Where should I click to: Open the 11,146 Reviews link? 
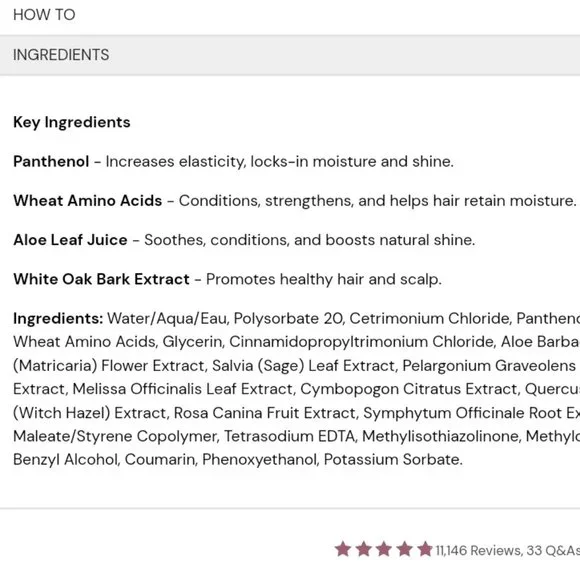(x=479, y=550)
